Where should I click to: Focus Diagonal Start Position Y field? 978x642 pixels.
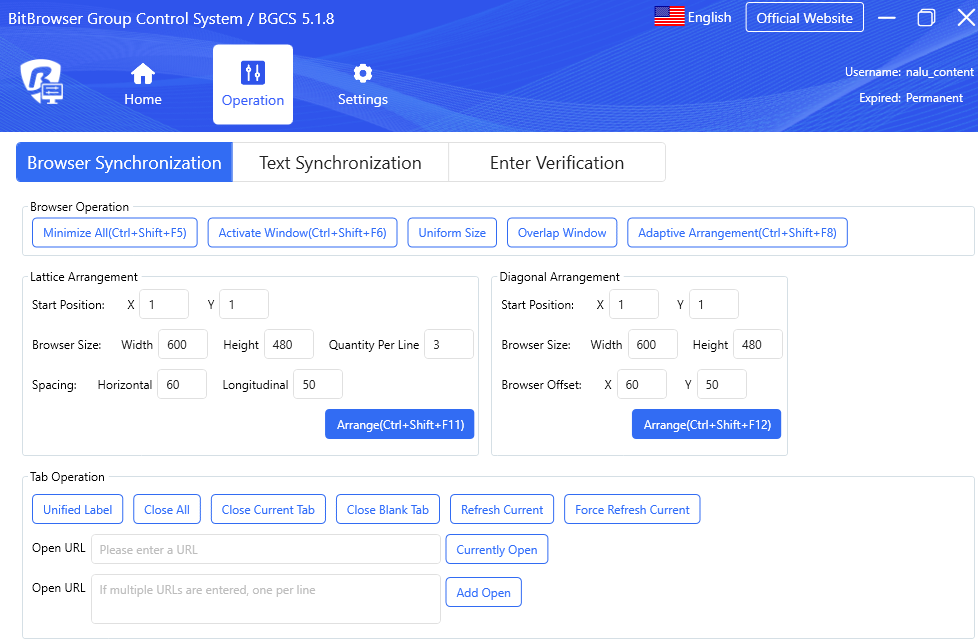pos(714,304)
